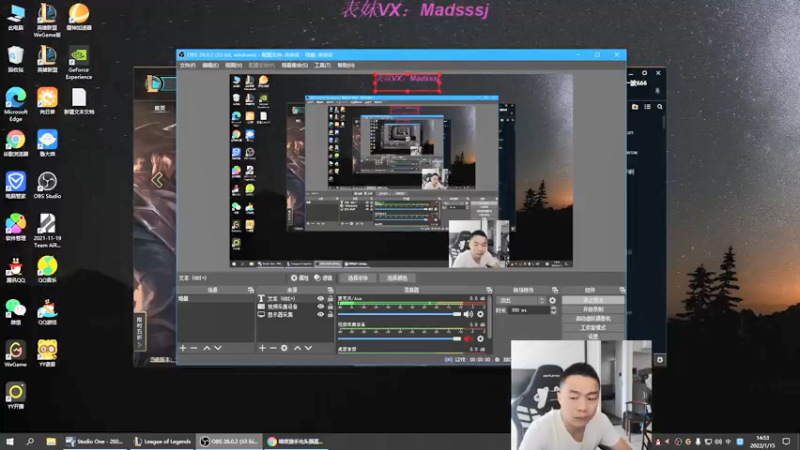800x450 pixels.
Task: Click Select Font button on toolbar
Action: pos(358,278)
